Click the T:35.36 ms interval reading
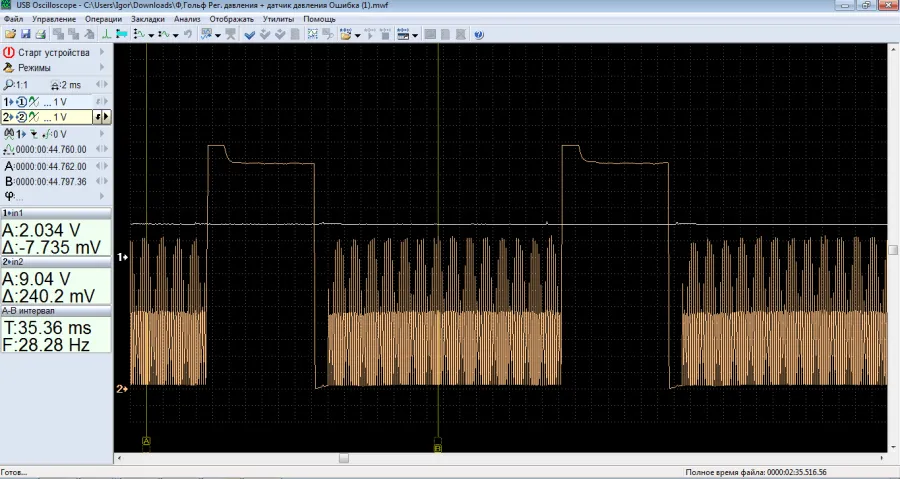This screenshot has height=479, width=900. 47,328
